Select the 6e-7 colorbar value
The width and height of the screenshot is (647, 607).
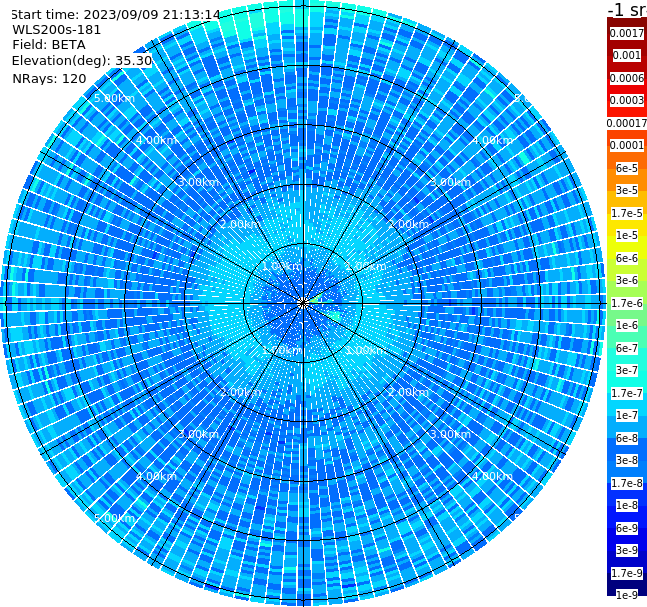pyautogui.click(x=627, y=348)
